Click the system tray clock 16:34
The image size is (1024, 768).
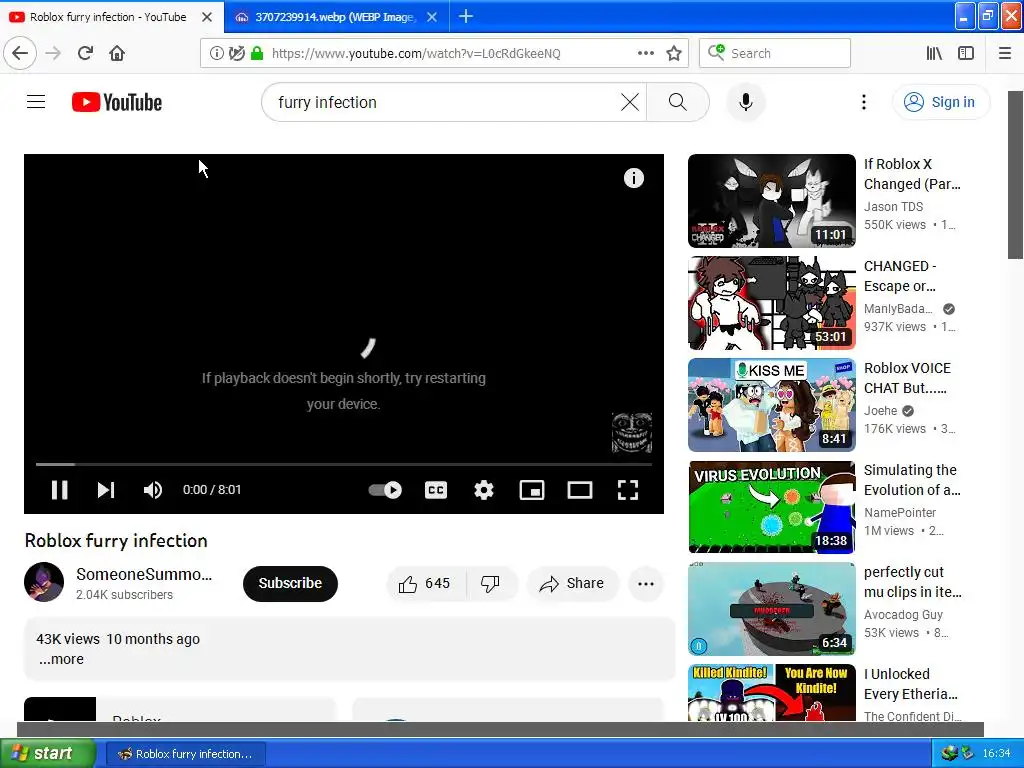[996, 753]
